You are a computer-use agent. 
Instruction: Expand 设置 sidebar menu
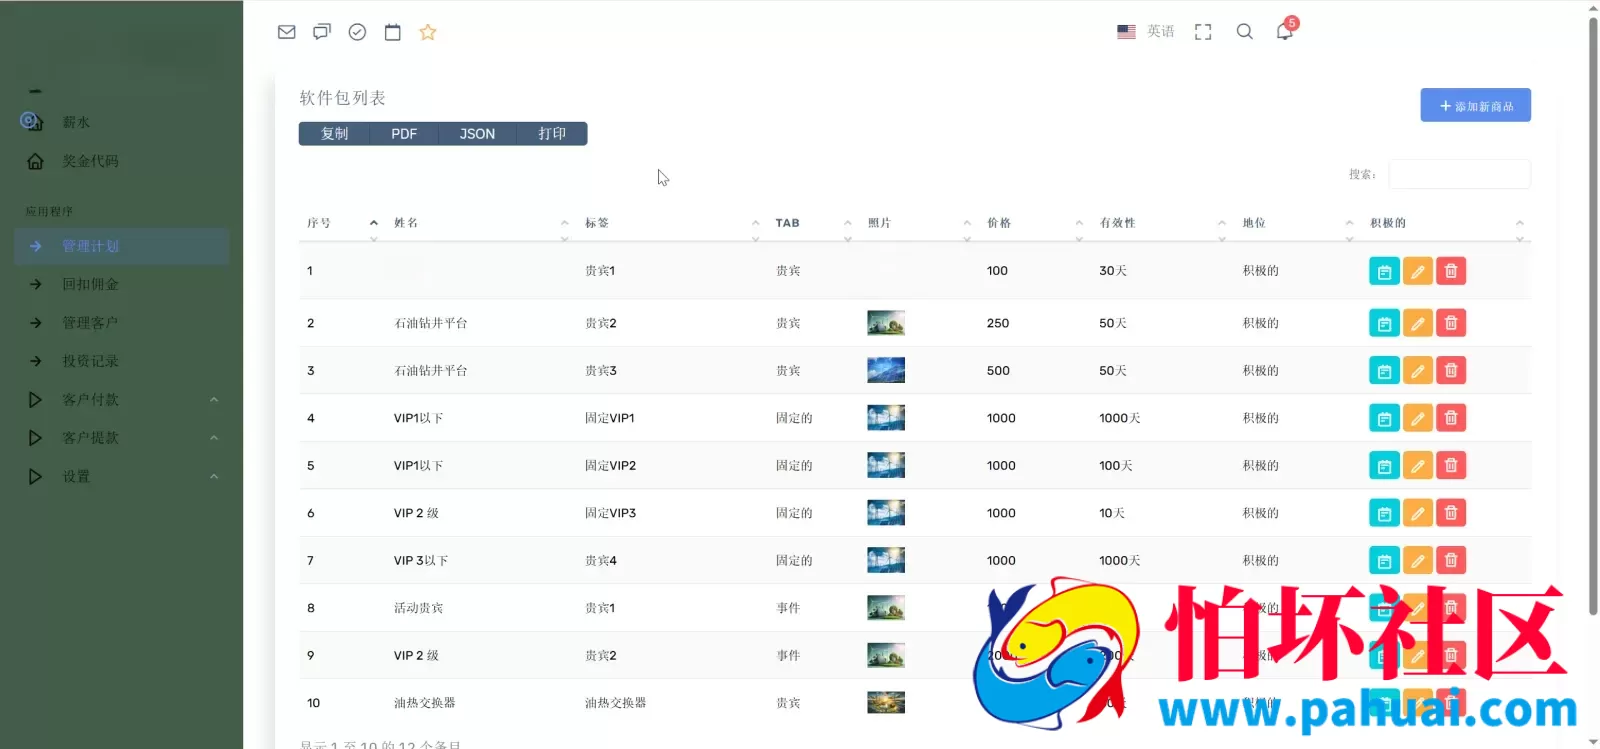click(121, 477)
